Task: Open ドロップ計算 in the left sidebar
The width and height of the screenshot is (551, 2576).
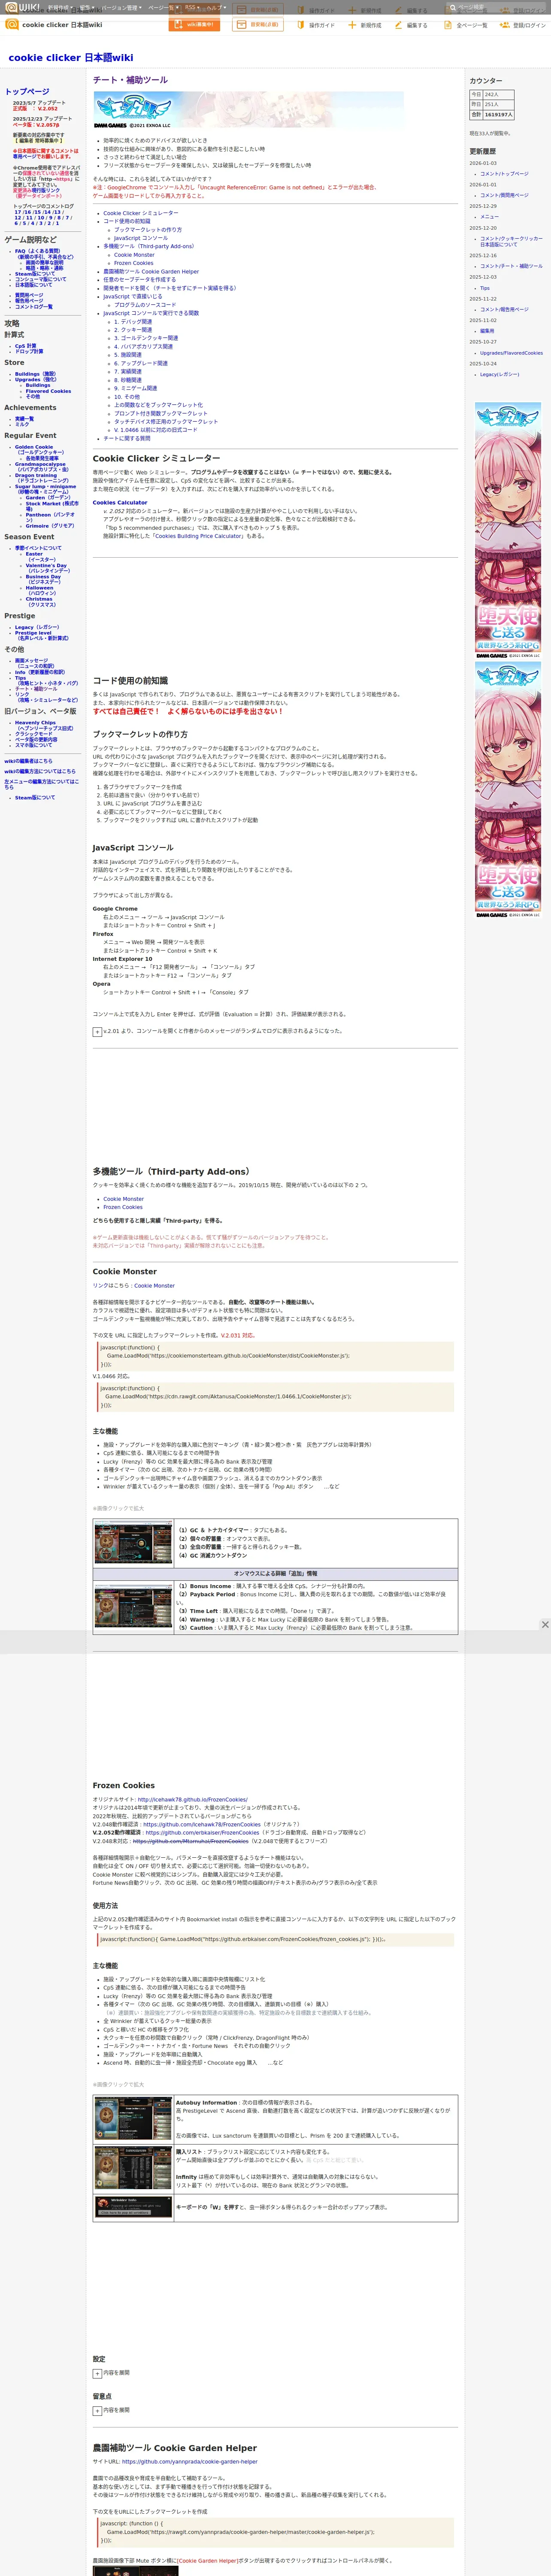Action: [x=29, y=352]
